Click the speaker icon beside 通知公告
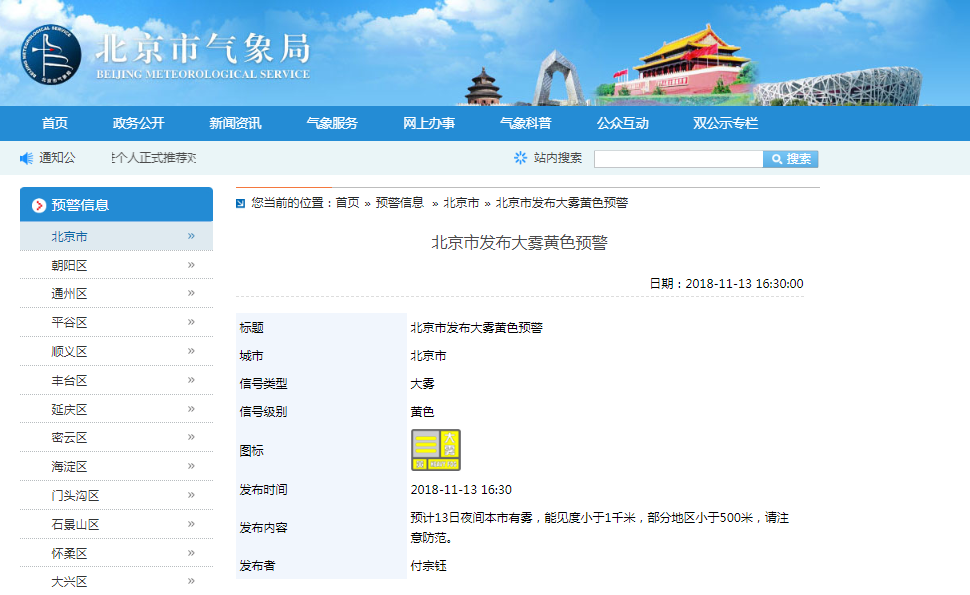The width and height of the screenshot is (970, 595). click(x=27, y=158)
